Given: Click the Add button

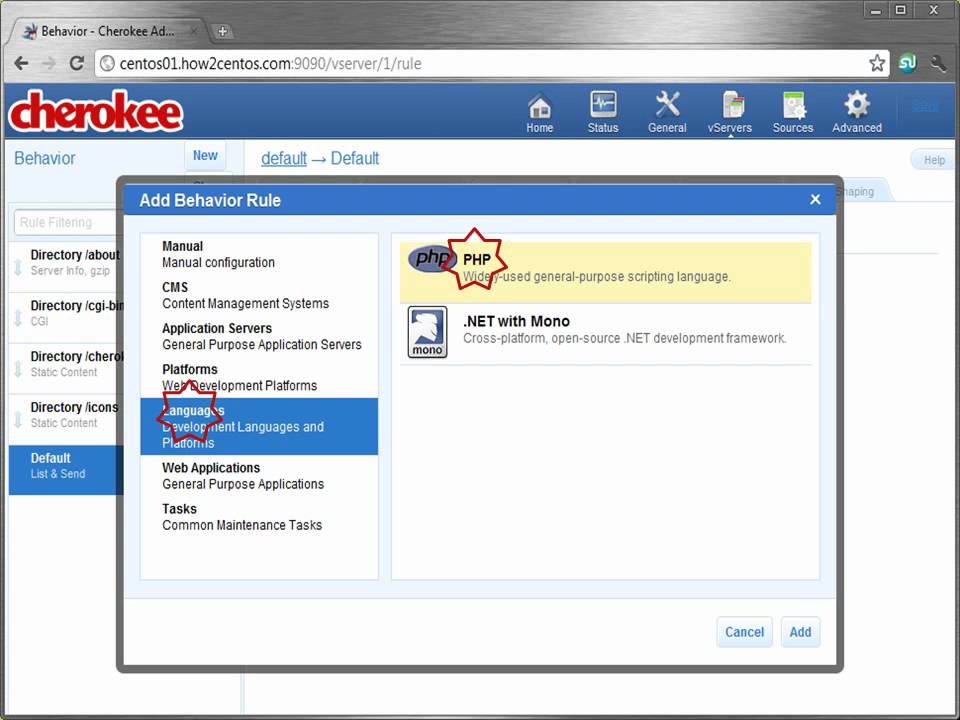Looking at the screenshot, I should 800,632.
